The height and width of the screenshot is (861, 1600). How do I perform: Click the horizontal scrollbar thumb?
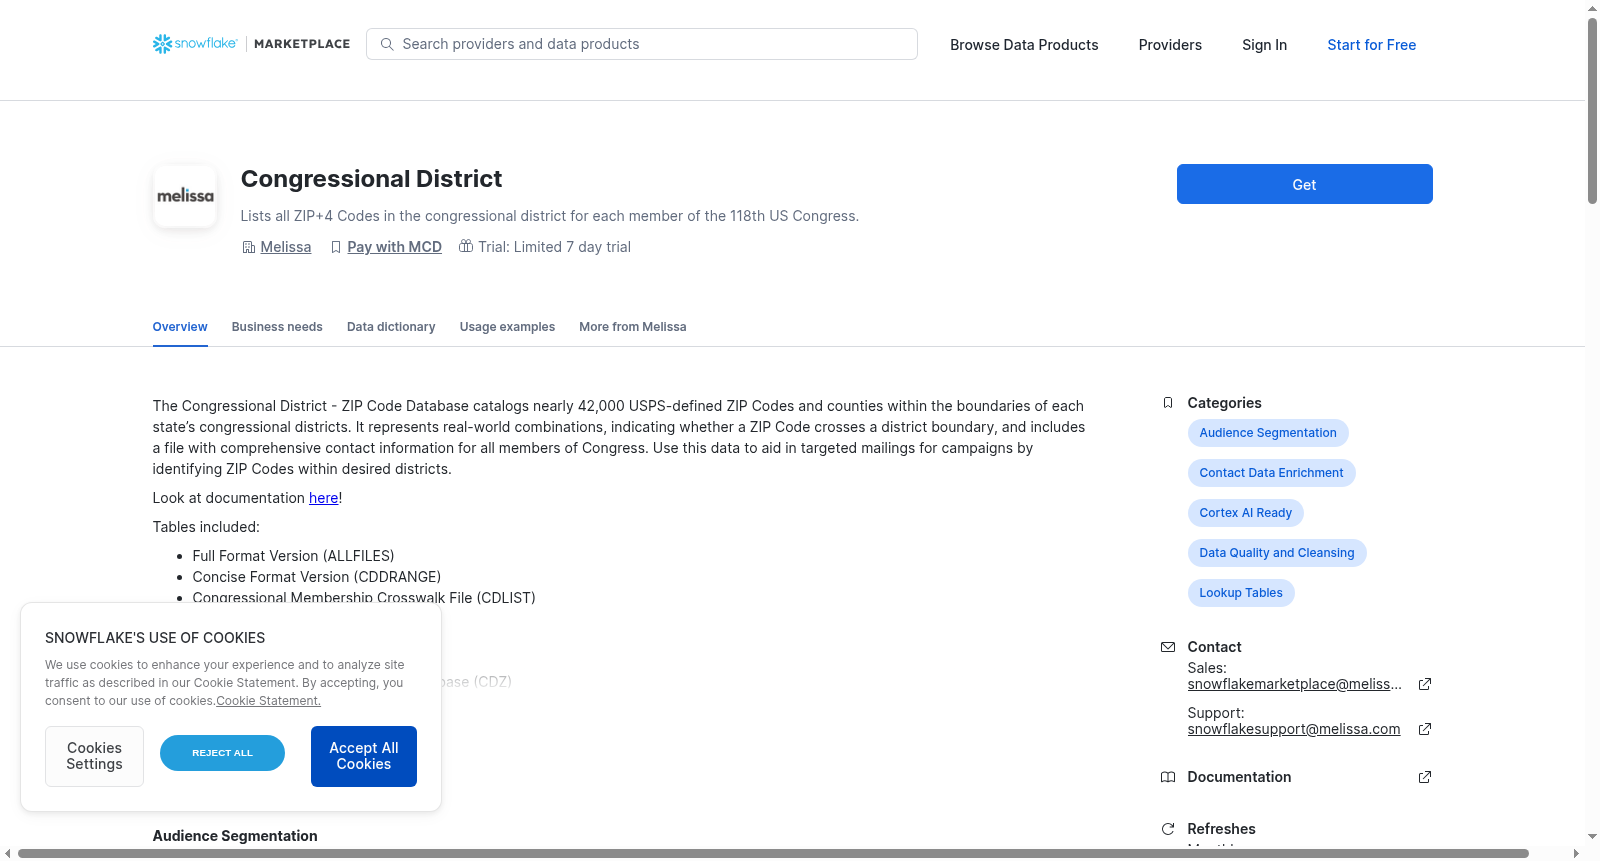pyautogui.click(x=773, y=853)
